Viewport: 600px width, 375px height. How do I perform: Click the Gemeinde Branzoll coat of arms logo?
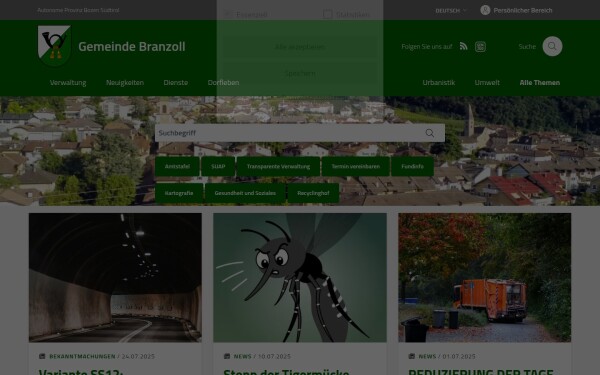pos(54,46)
